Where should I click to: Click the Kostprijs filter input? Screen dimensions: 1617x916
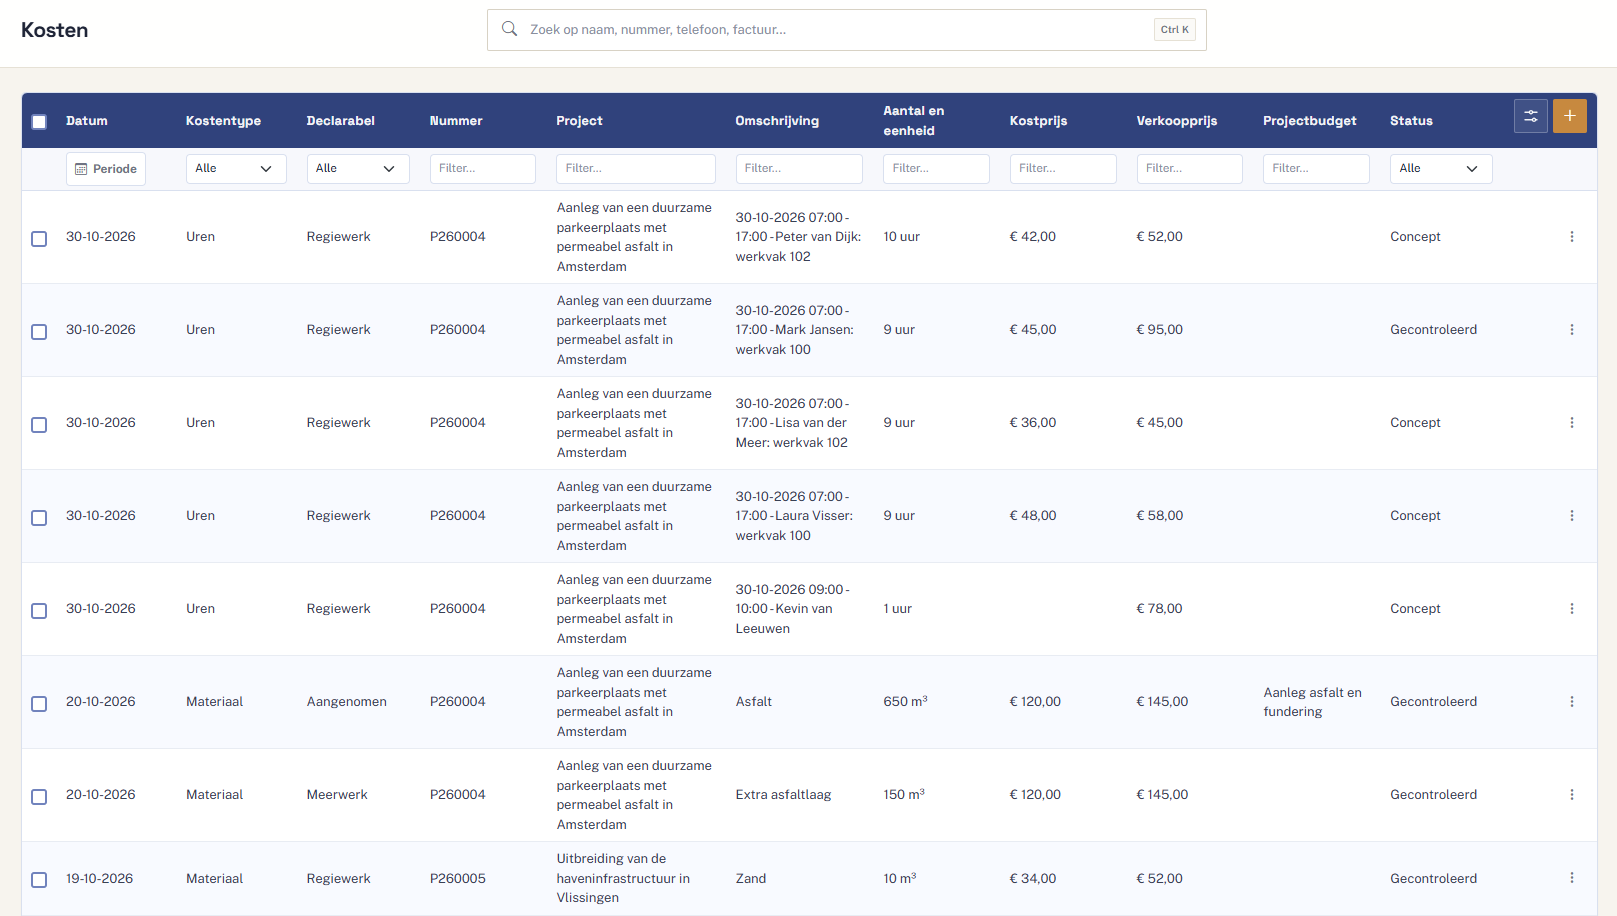1063,168
